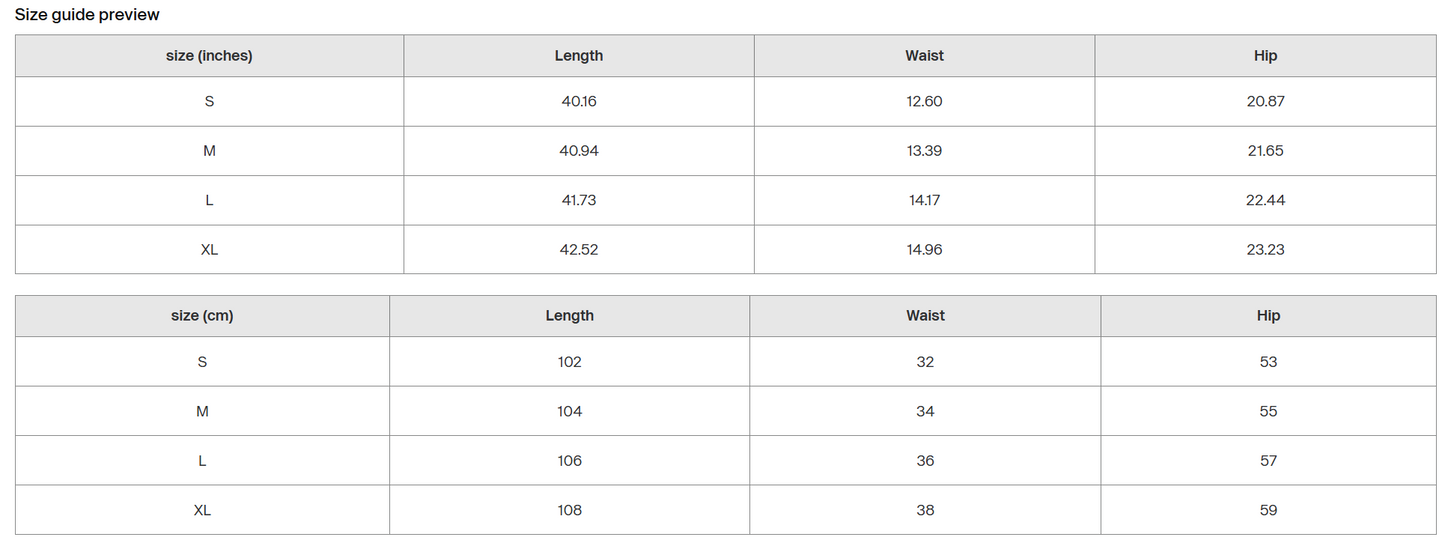Viewport: 1445px width, 552px height.
Task: Click the Waist header in inches table
Action: 924,56
